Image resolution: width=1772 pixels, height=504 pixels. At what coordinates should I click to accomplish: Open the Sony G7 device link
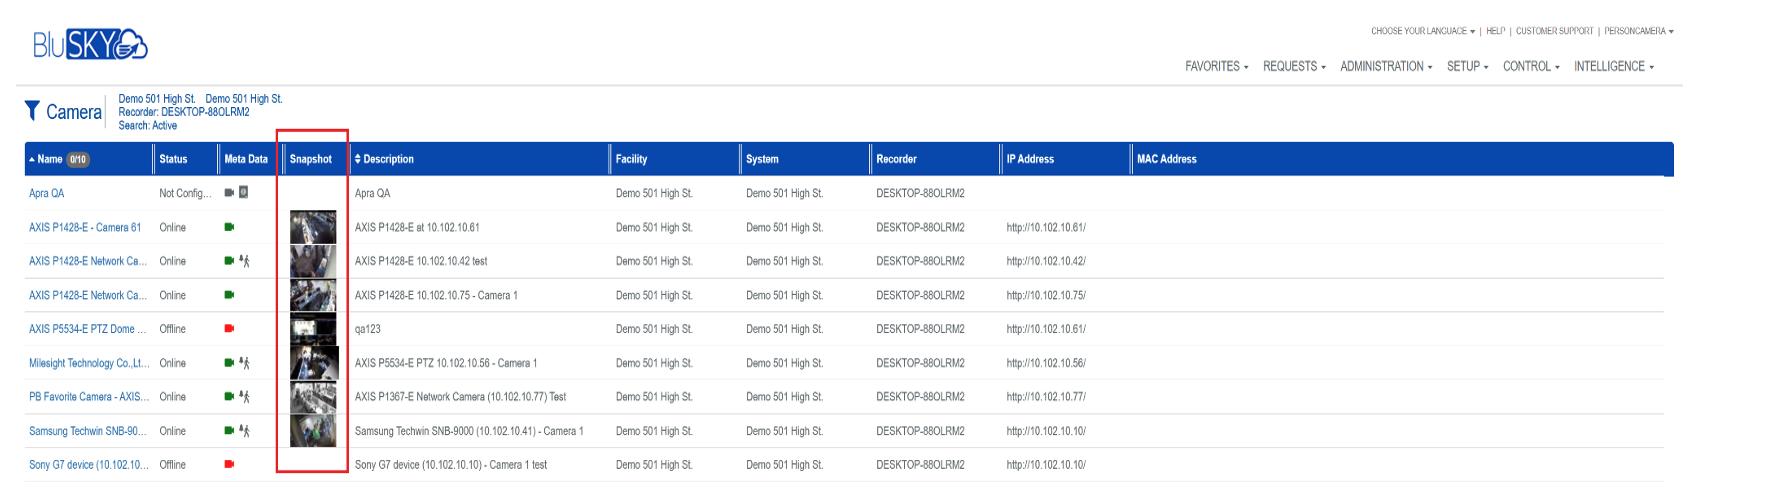(x=88, y=465)
